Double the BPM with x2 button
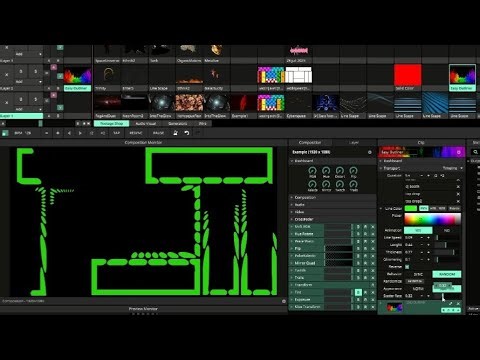 tap(103, 133)
